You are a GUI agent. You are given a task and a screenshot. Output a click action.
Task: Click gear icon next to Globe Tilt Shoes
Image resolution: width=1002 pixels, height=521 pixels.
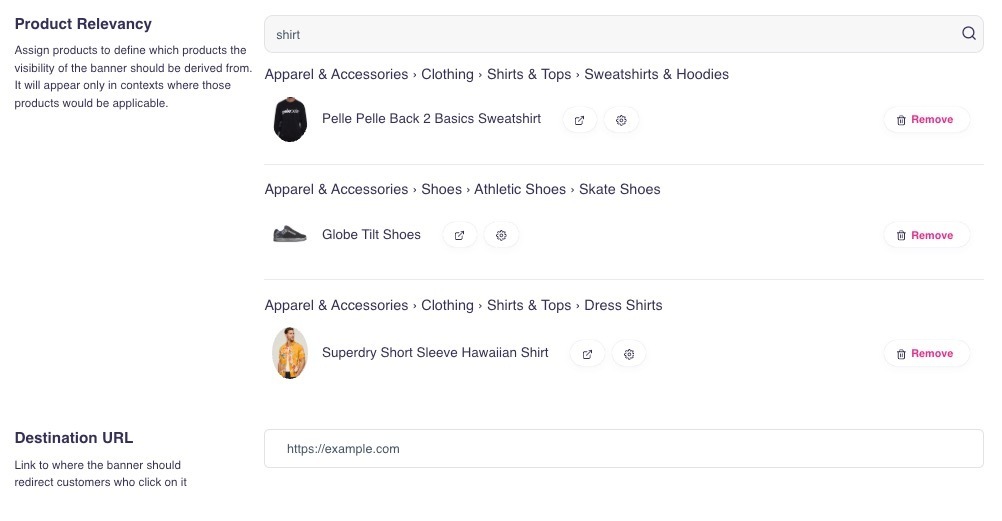click(502, 235)
